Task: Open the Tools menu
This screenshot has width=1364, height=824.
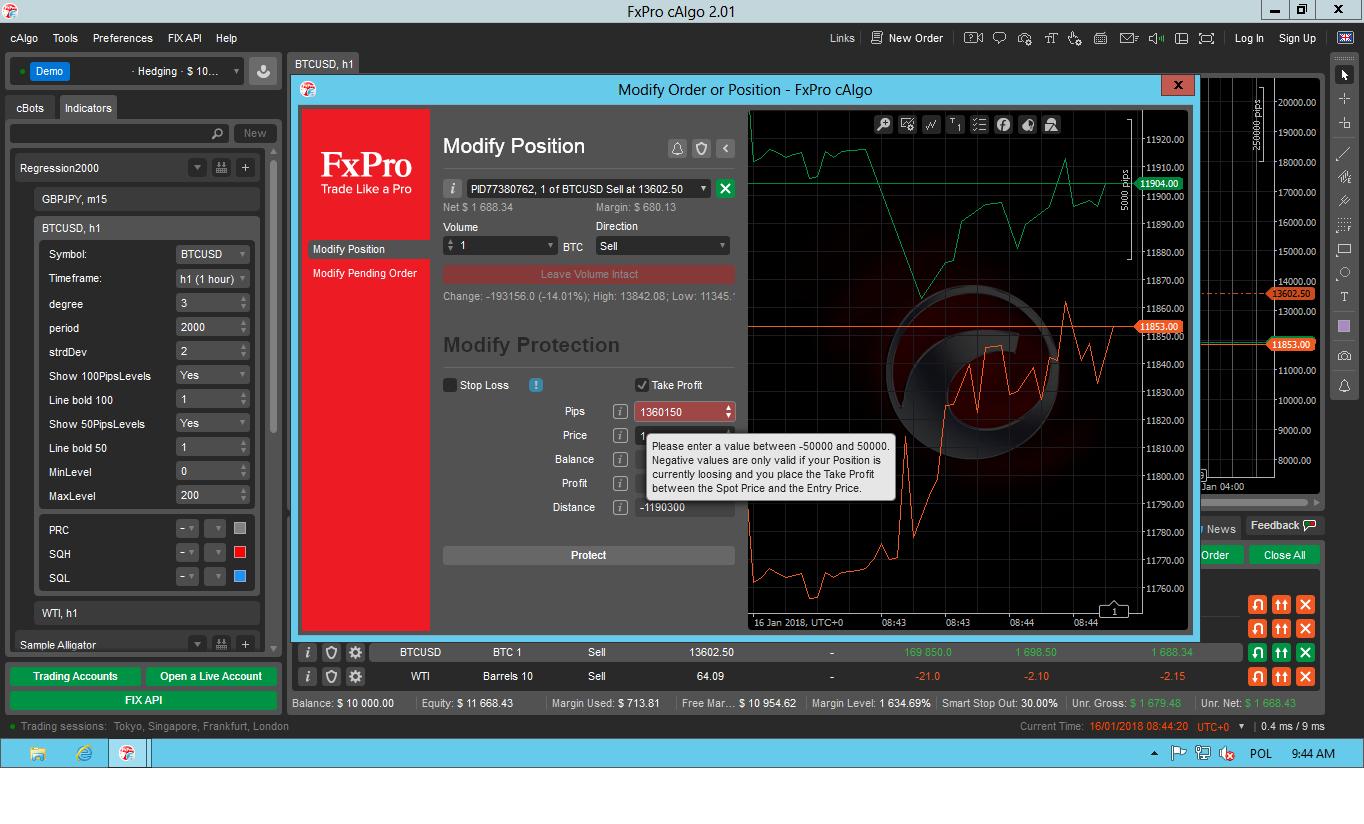Action: click(65, 38)
